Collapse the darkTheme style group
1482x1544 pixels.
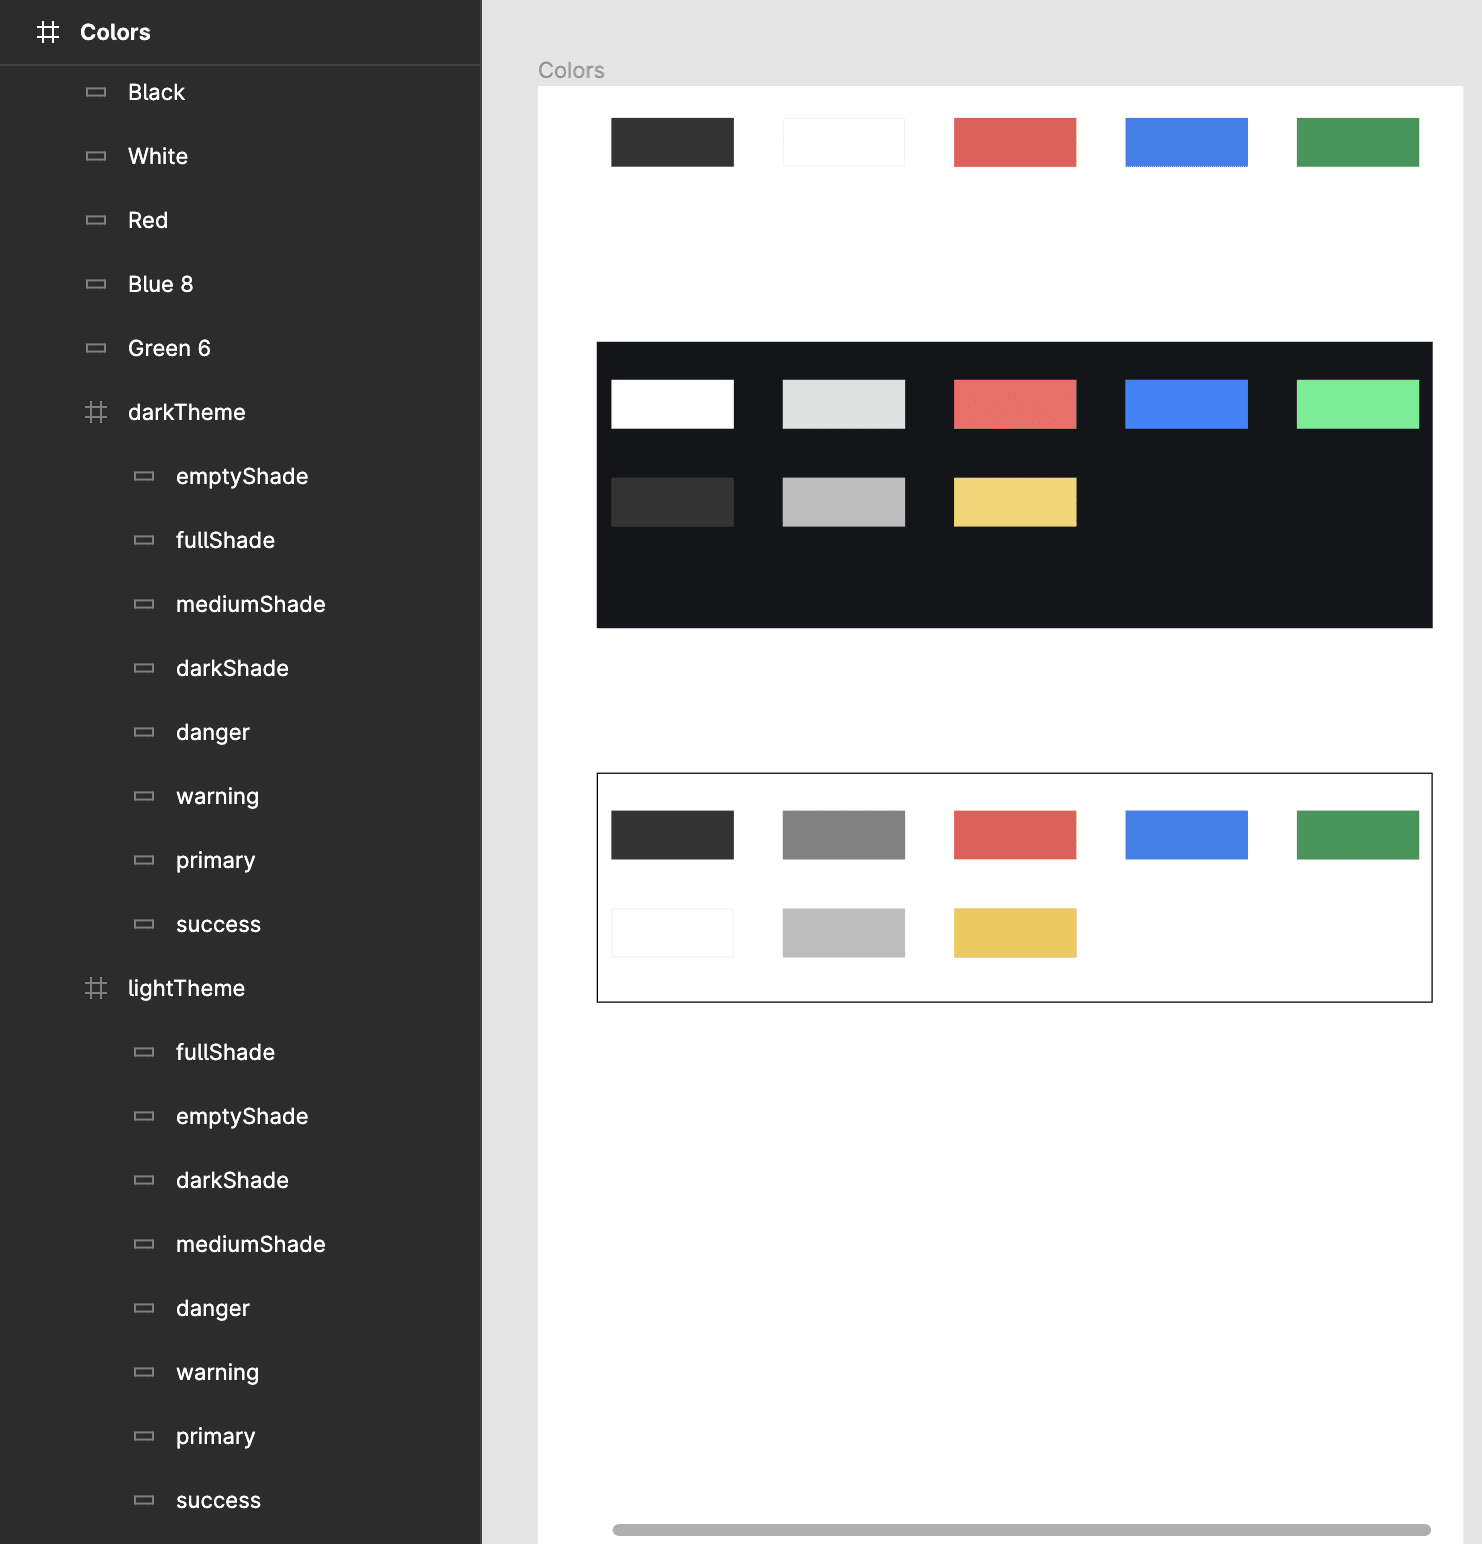pyautogui.click(x=186, y=411)
